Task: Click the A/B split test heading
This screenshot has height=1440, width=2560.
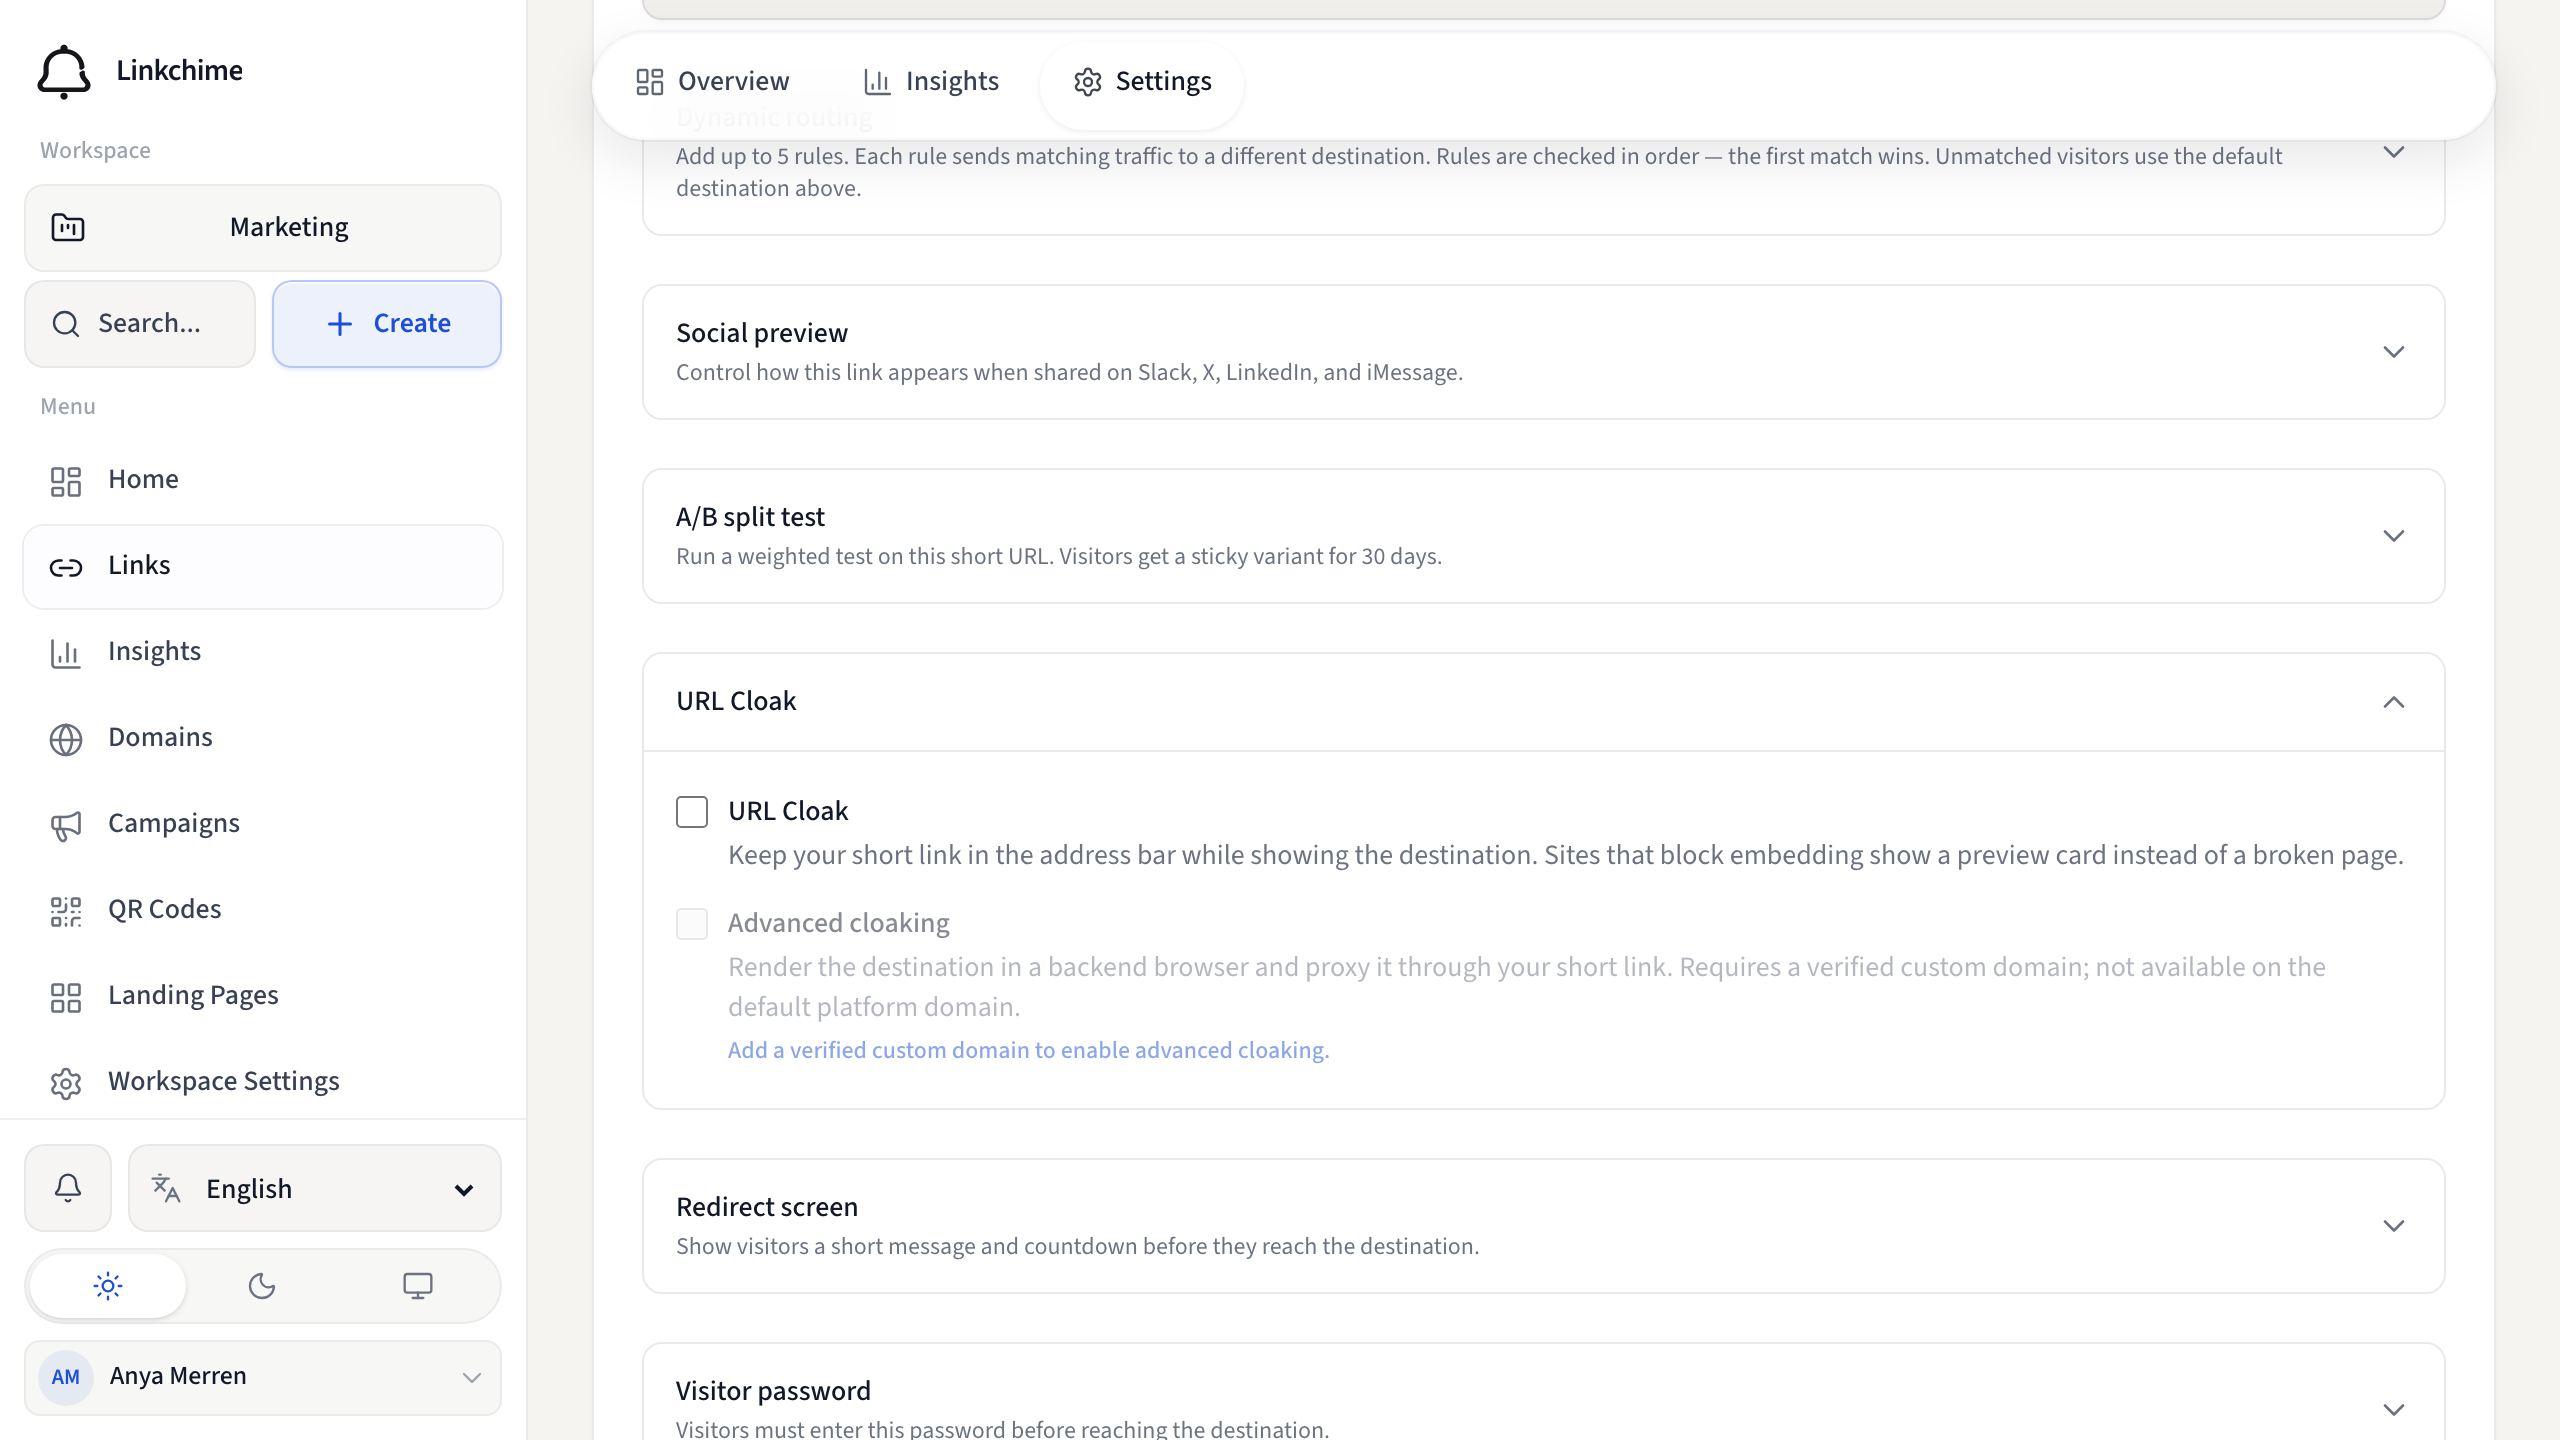Action: coord(750,517)
